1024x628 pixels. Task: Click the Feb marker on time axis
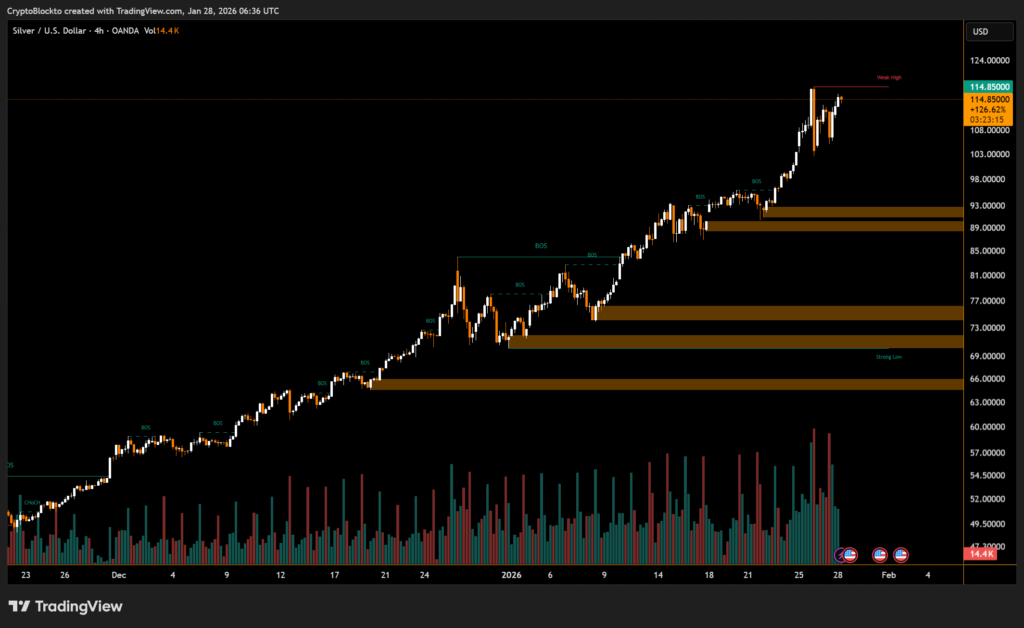[888, 576]
